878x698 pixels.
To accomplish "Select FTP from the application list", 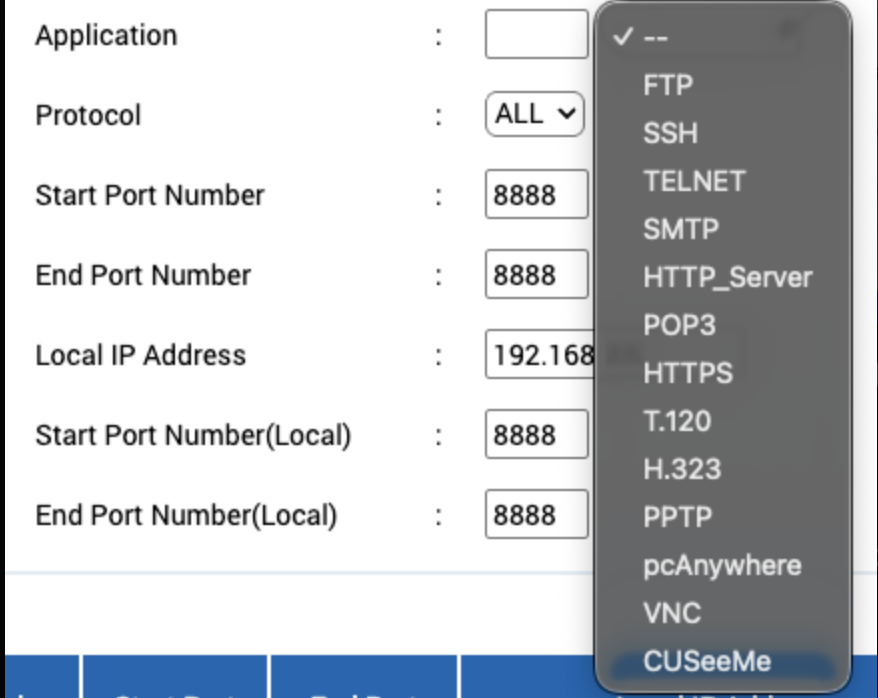I will 668,85.
